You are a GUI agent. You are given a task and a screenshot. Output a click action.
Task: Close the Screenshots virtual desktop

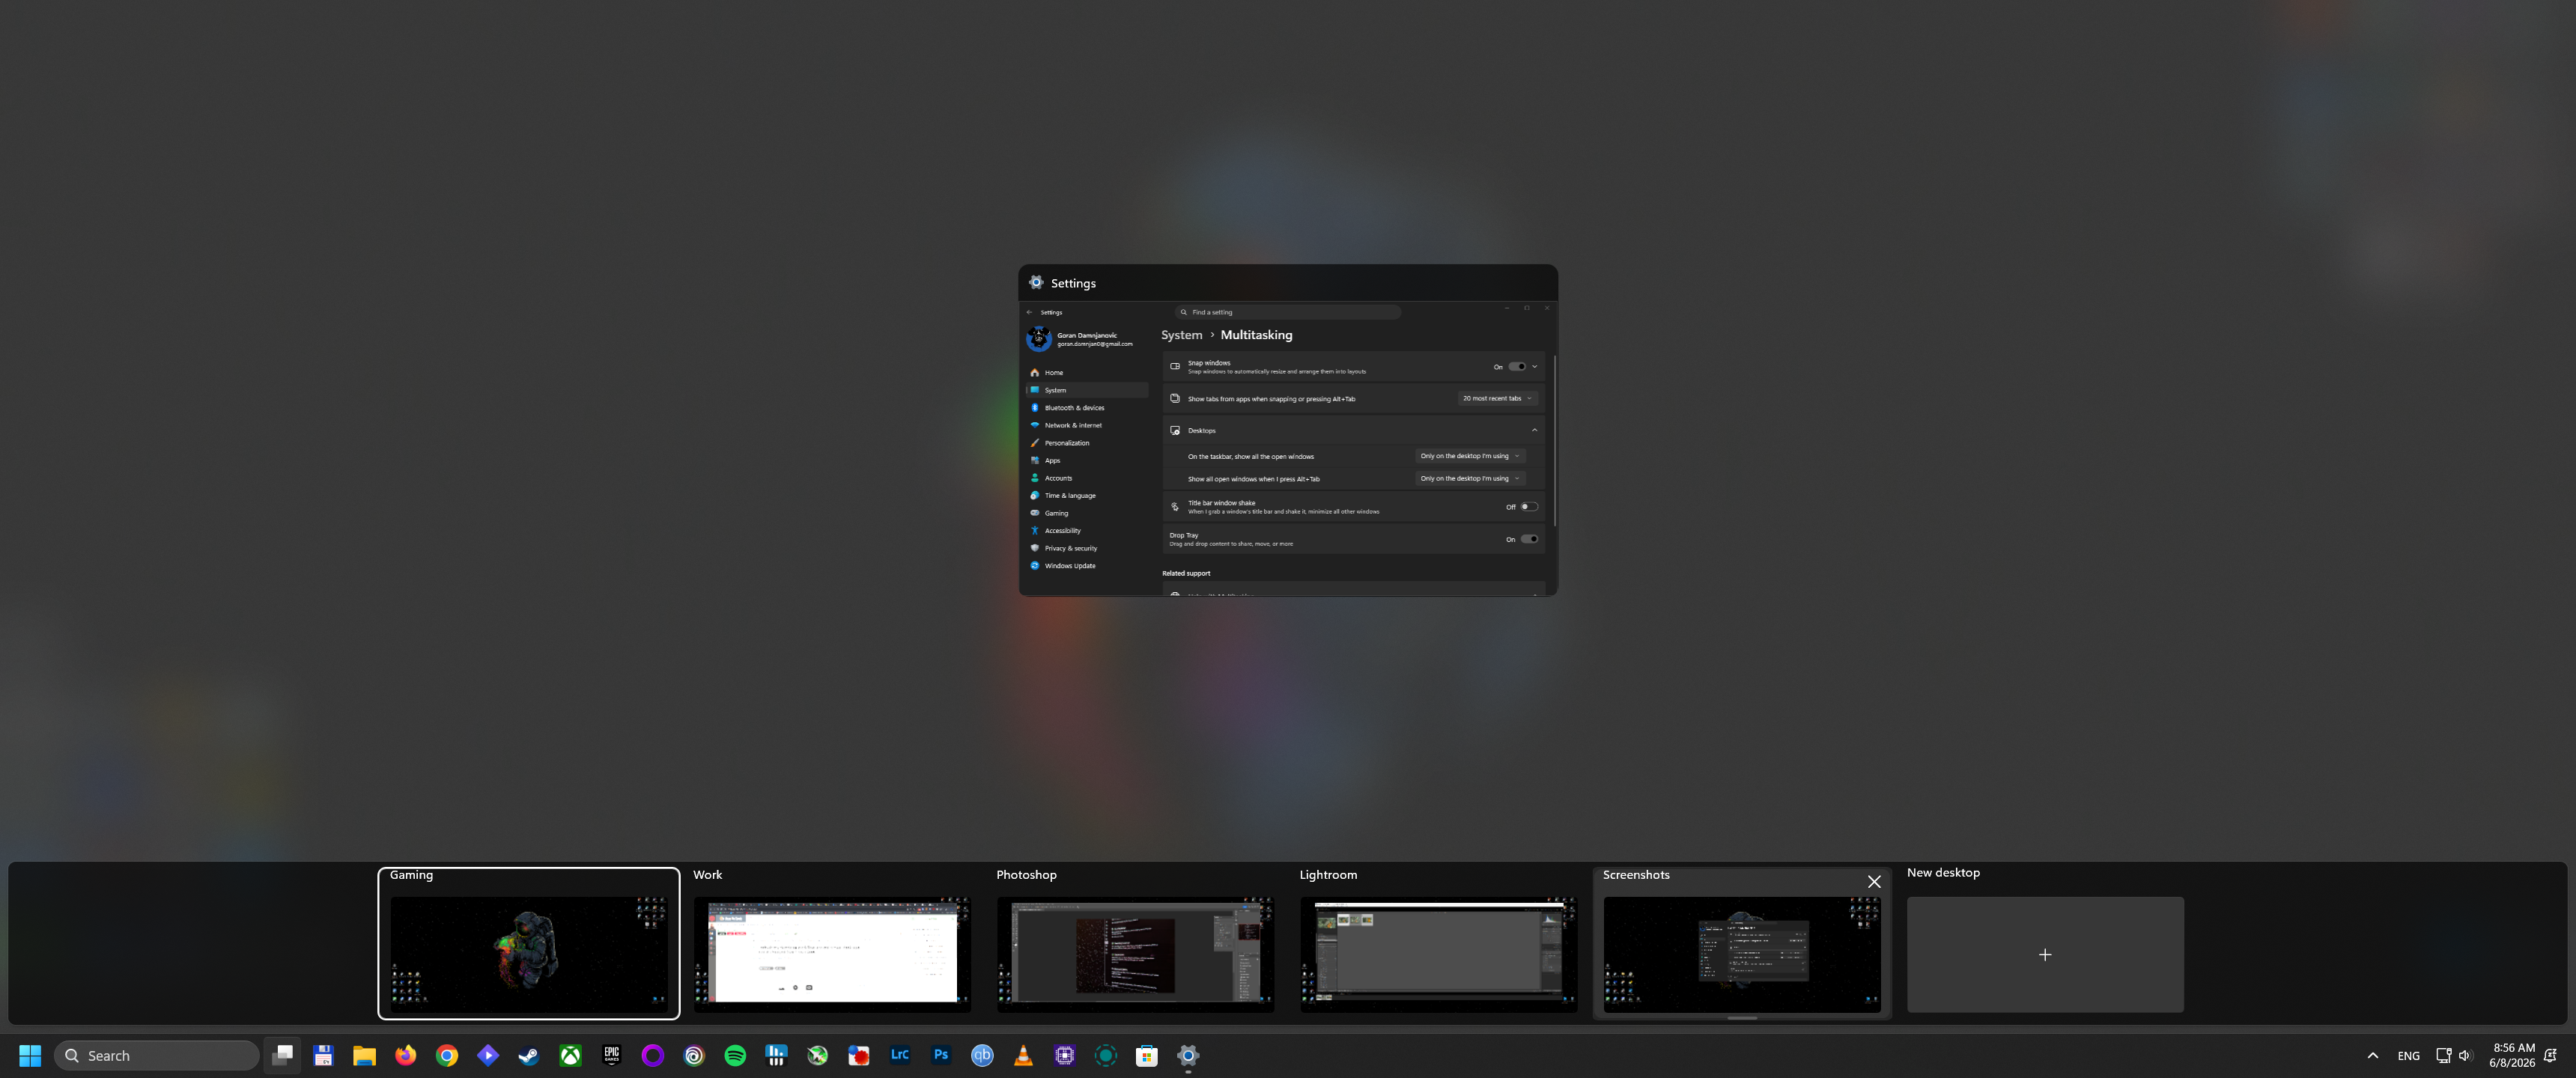point(1874,882)
